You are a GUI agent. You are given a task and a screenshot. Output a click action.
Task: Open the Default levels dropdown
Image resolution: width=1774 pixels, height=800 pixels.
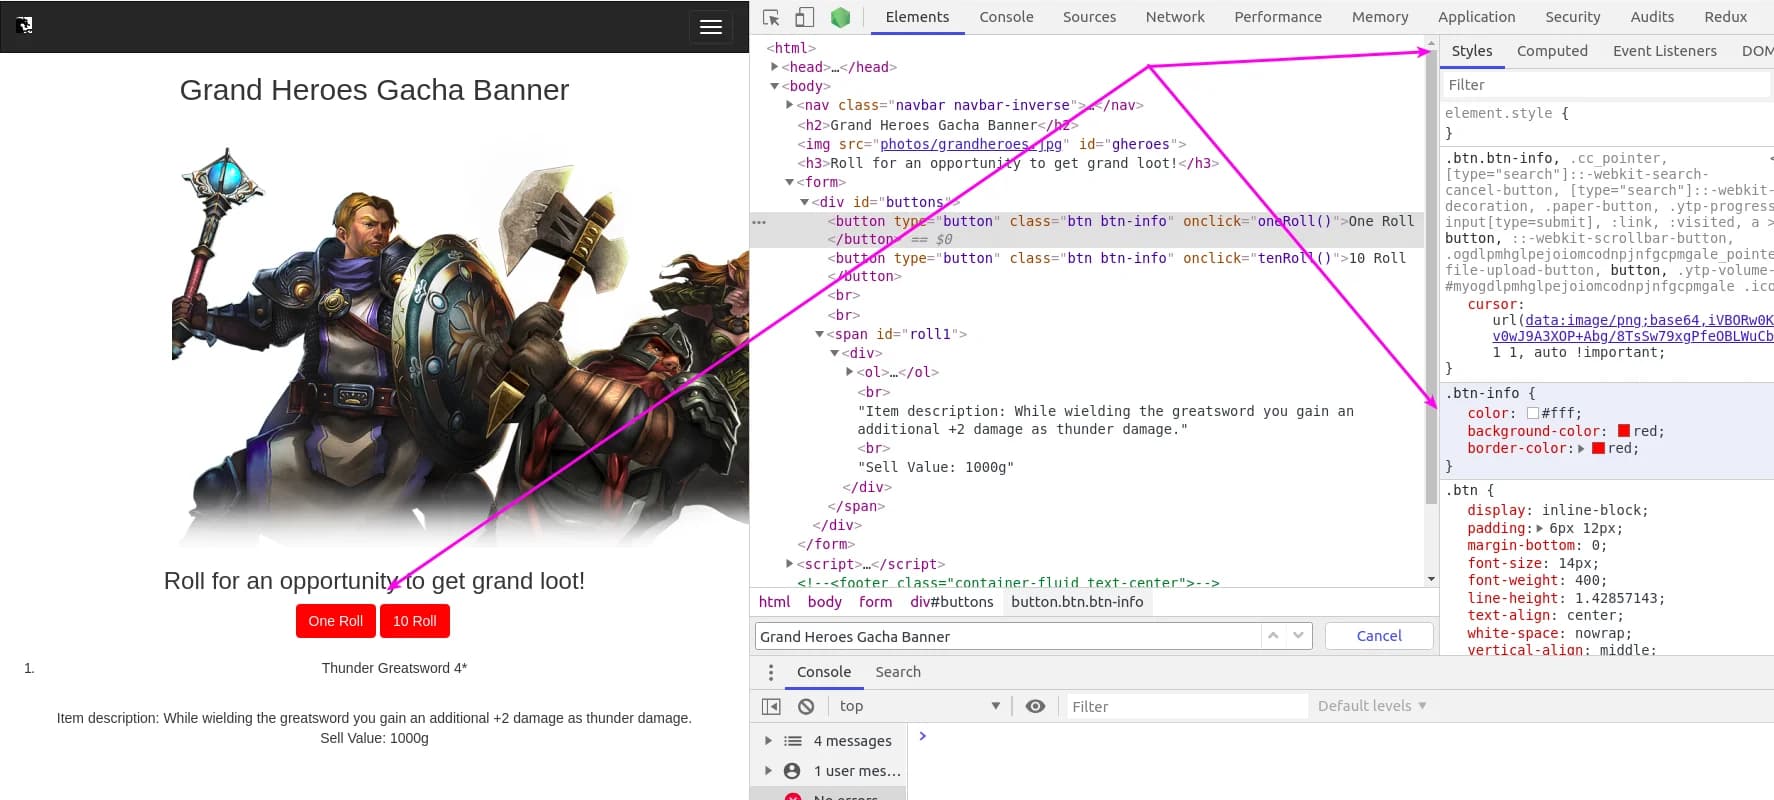[x=1371, y=706]
